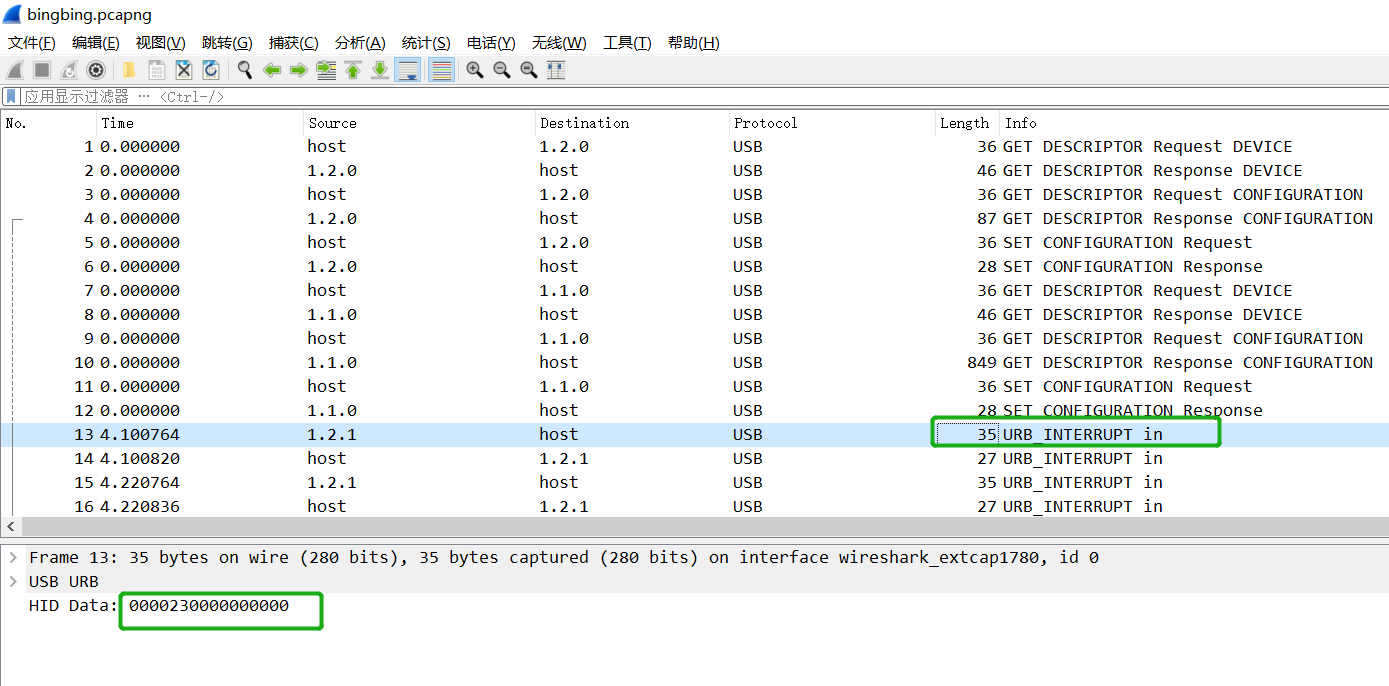
Task: Sort by the Length column header
Action: [967, 123]
